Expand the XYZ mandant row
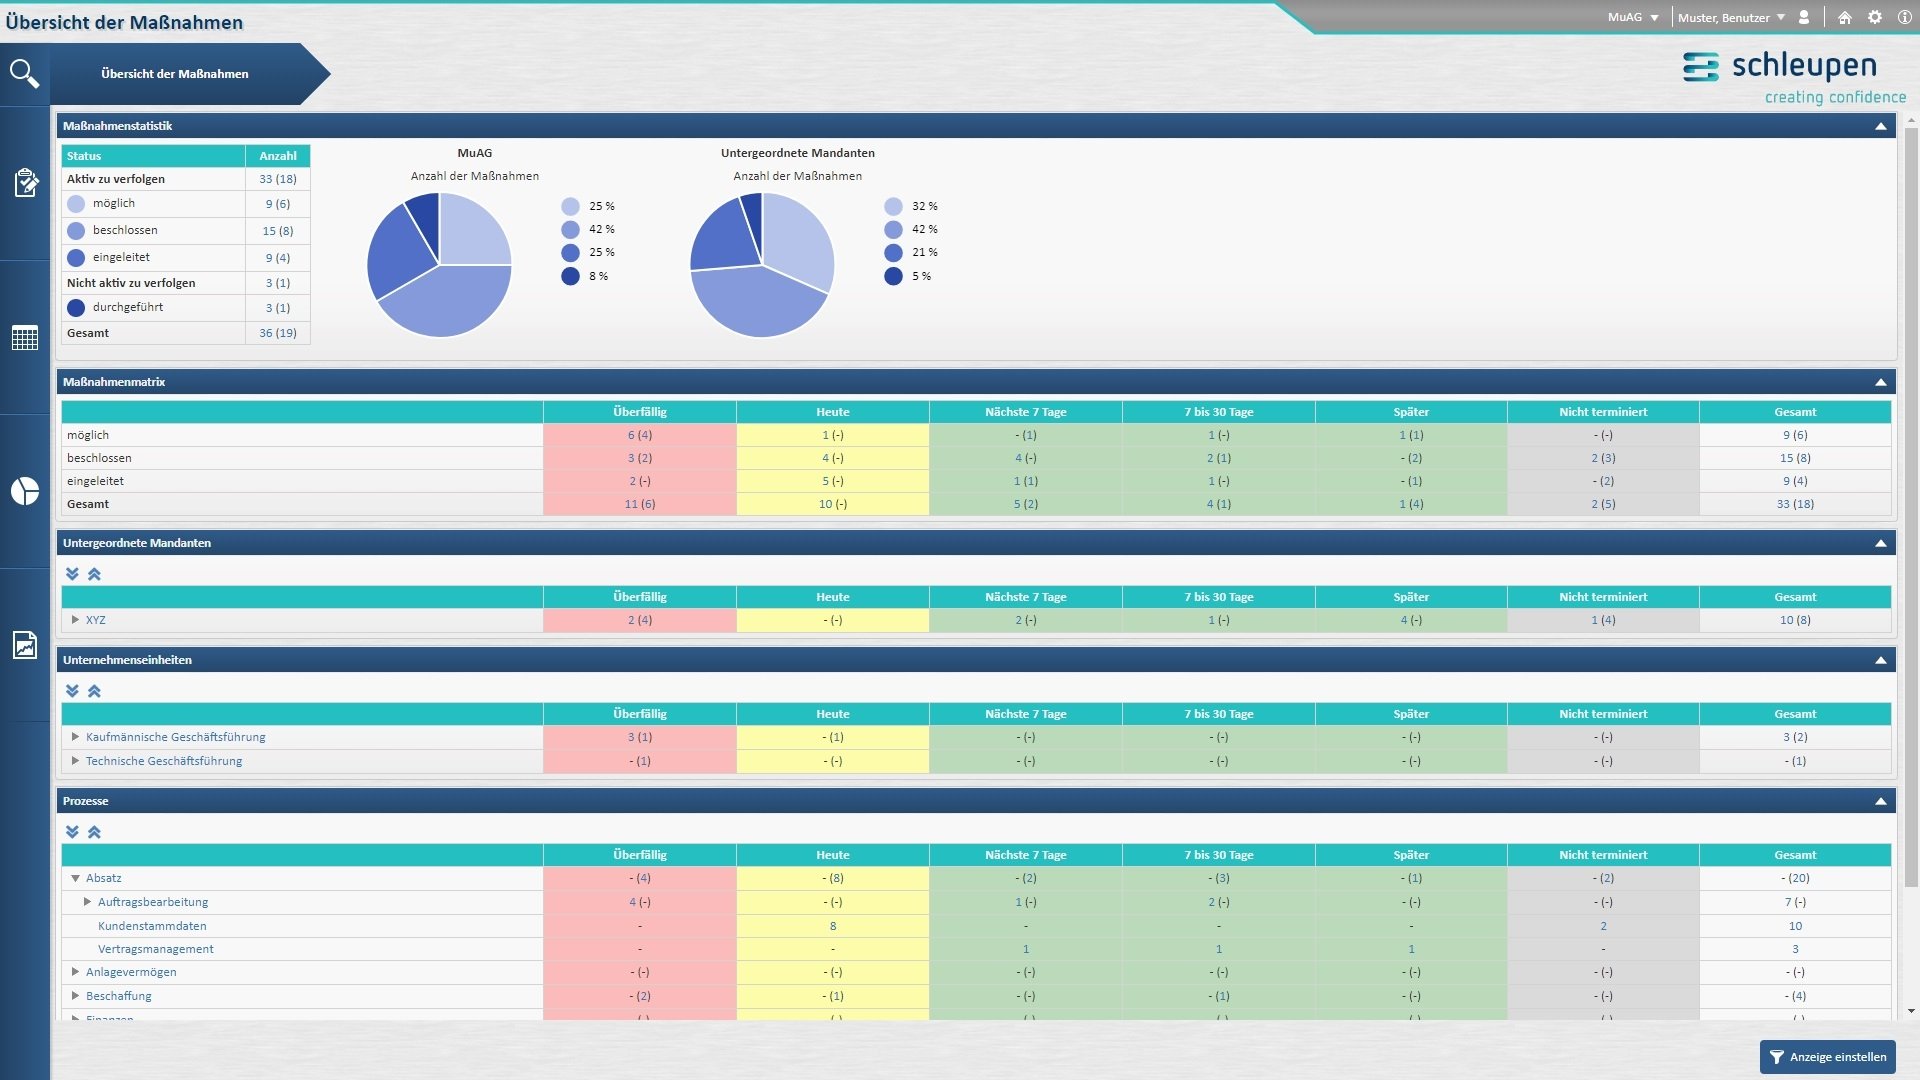Image resolution: width=1920 pixels, height=1080 pixels. pyautogui.click(x=75, y=620)
